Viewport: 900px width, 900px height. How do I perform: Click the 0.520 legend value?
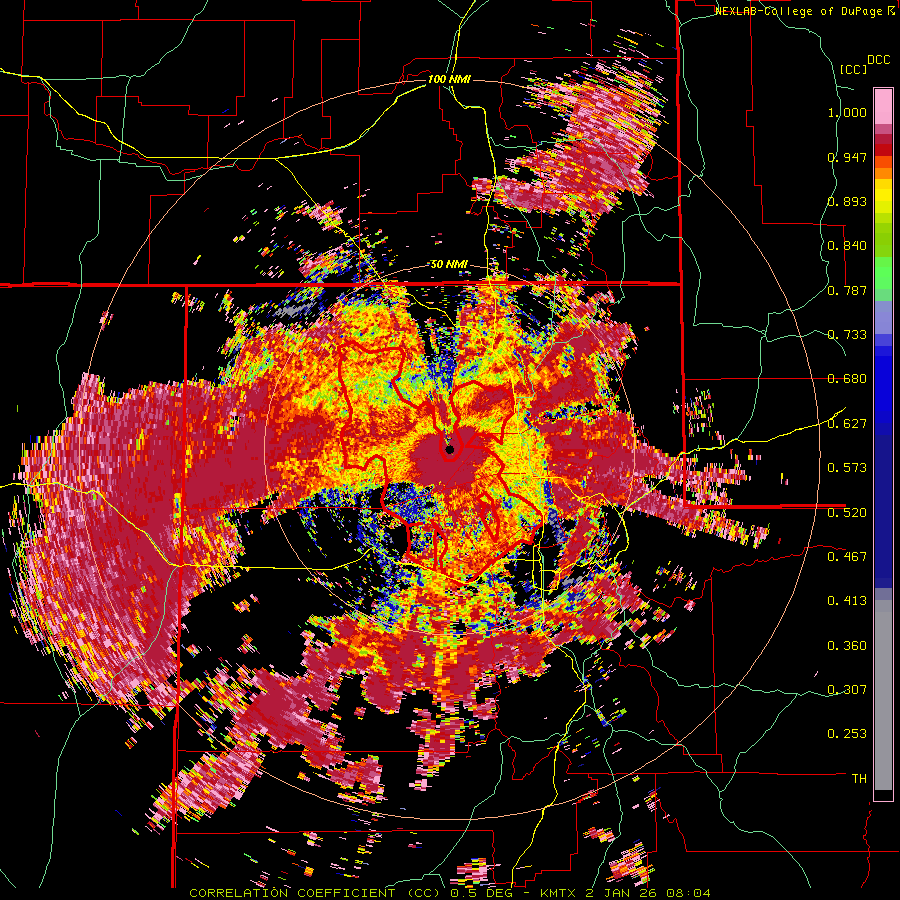[847, 512]
